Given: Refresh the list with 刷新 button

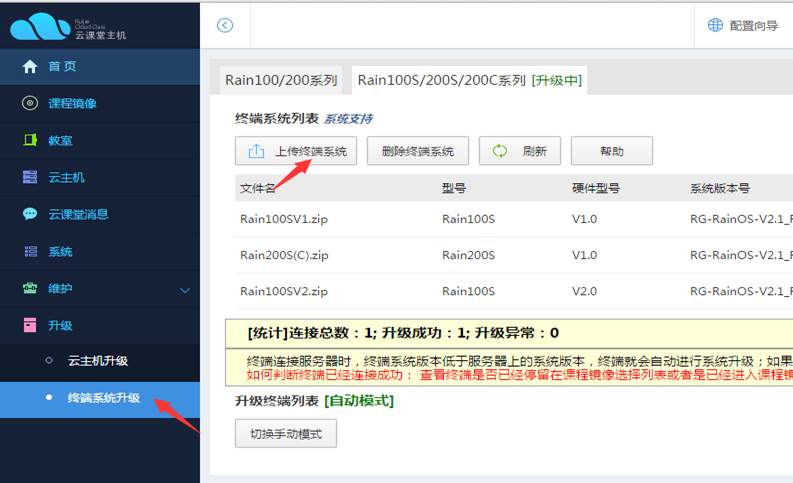Looking at the screenshot, I should pyautogui.click(x=520, y=152).
